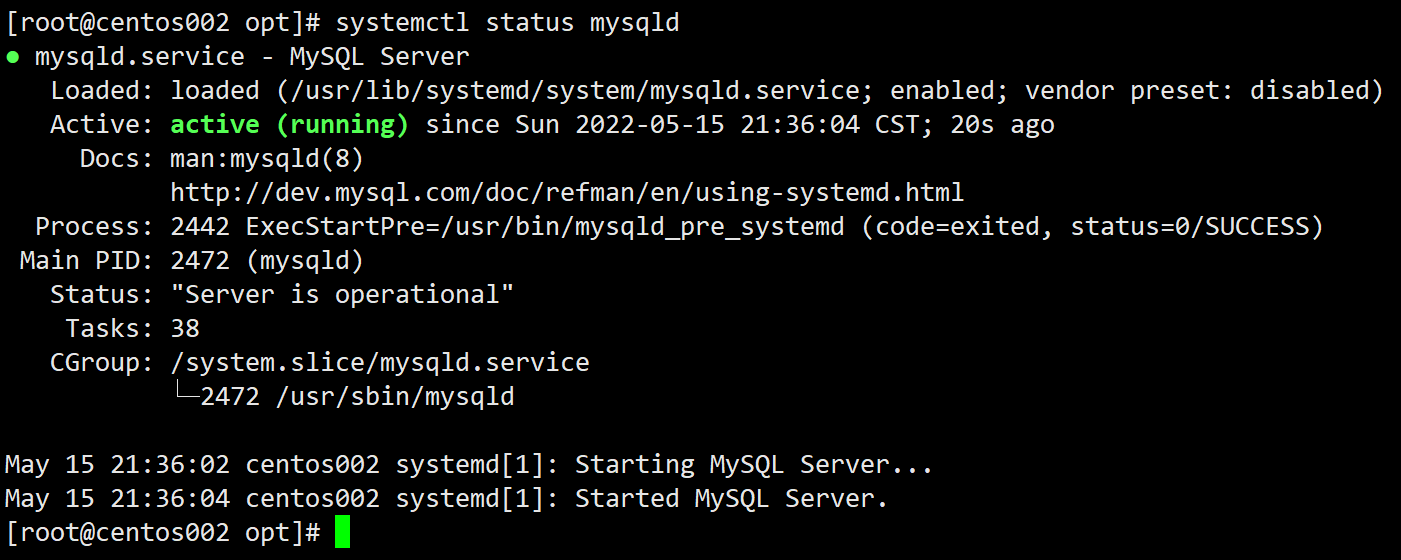Click the "Started MySQL Server." log line
The image size is (1401, 560).
(731, 498)
